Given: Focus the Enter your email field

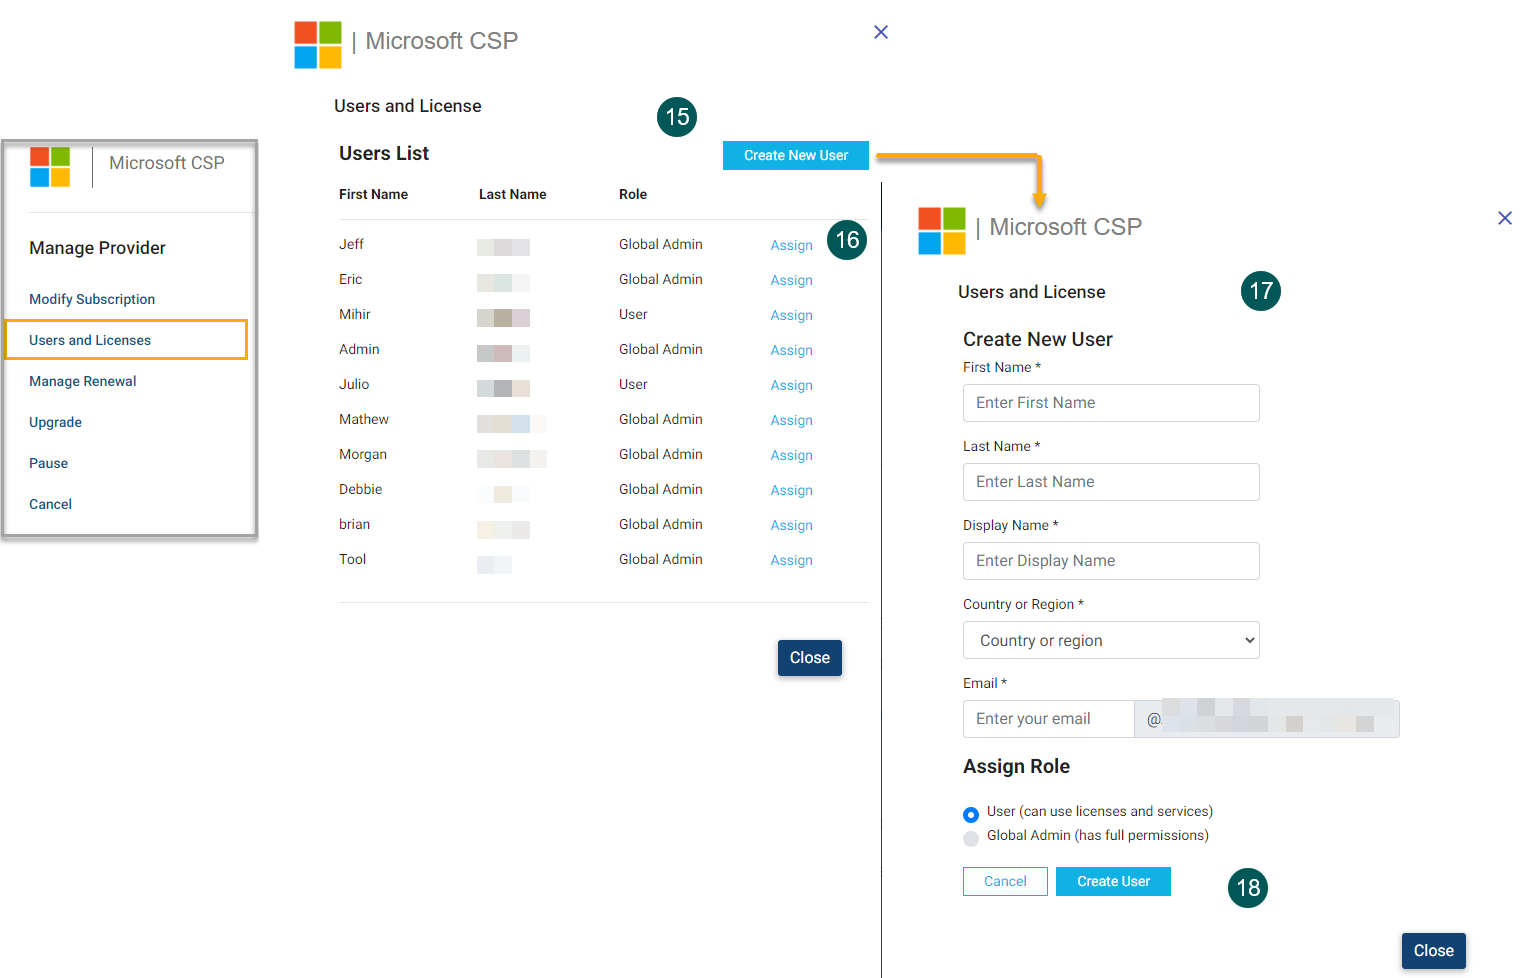Looking at the screenshot, I should coord(1048,719).
